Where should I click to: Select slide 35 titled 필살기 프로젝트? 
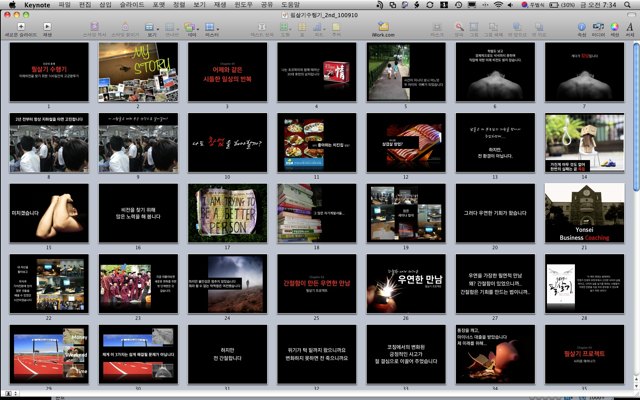[x=584, y=354]
